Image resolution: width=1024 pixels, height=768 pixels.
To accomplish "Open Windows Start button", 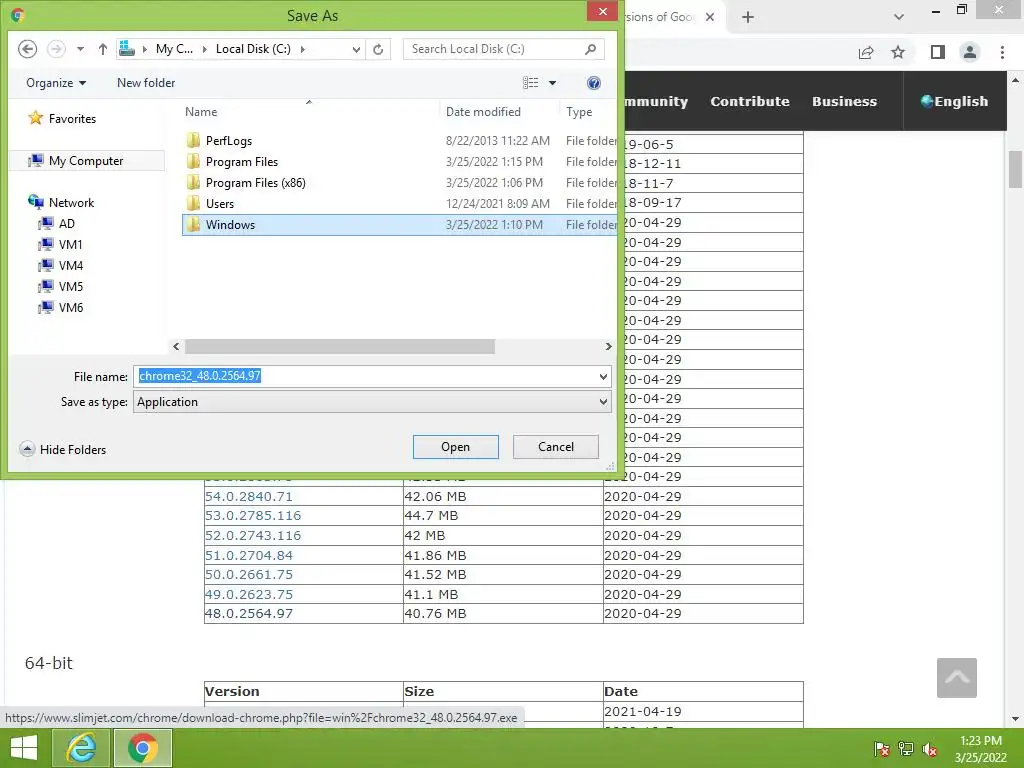I will 24,748.
